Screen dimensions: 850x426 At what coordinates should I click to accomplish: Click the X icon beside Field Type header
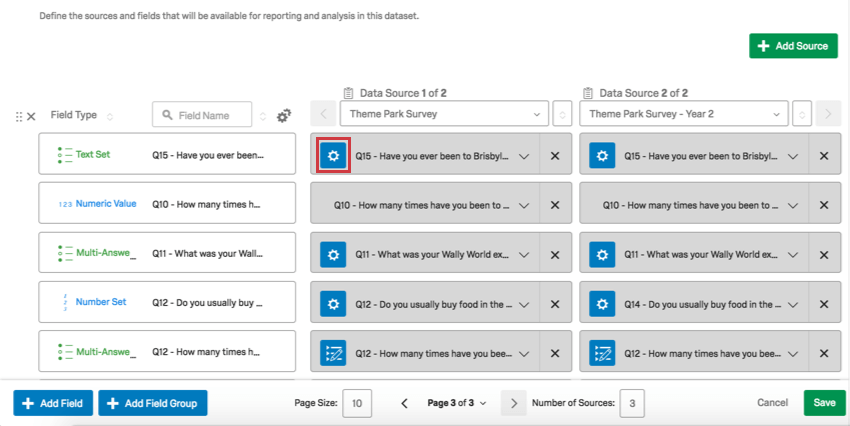[x=31, y=116]
